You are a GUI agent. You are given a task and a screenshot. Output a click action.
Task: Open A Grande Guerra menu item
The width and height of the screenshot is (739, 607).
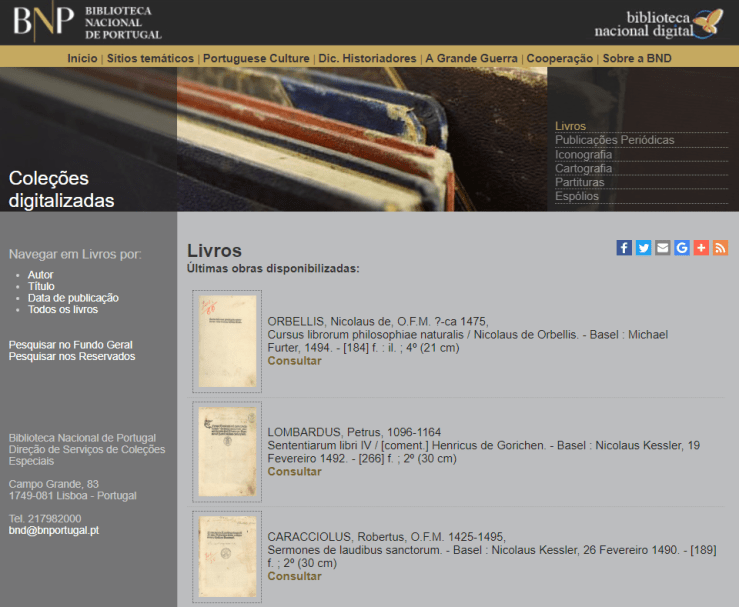[471, 59]
